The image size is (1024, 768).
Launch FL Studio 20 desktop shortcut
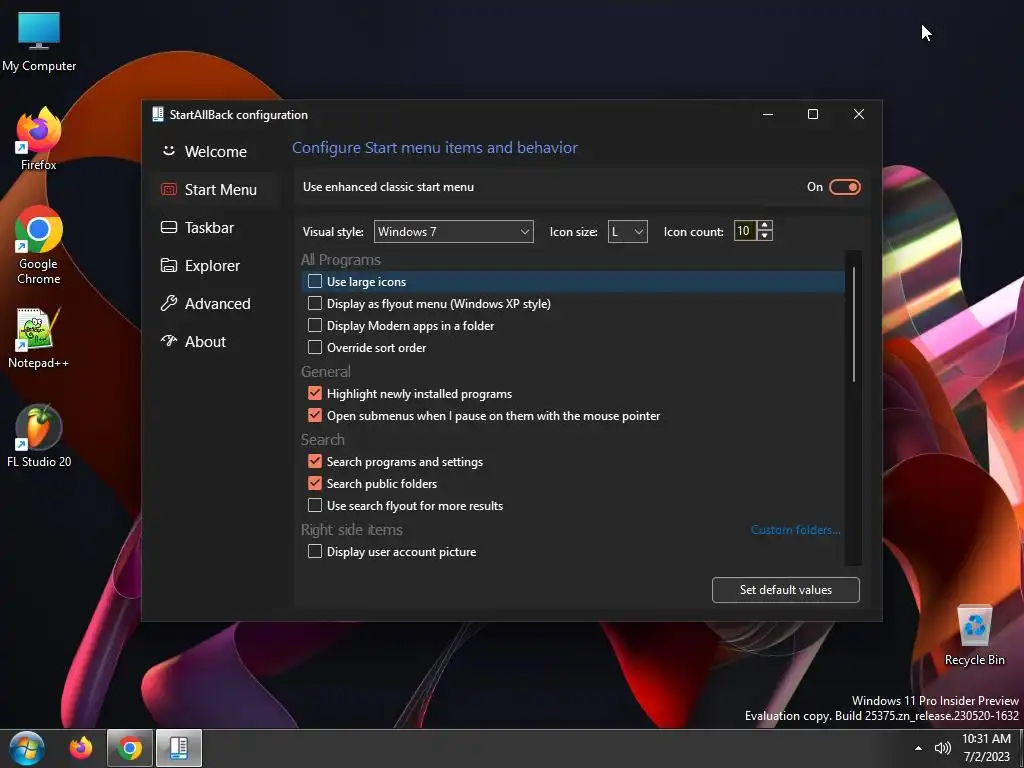(x=39, y=436)
